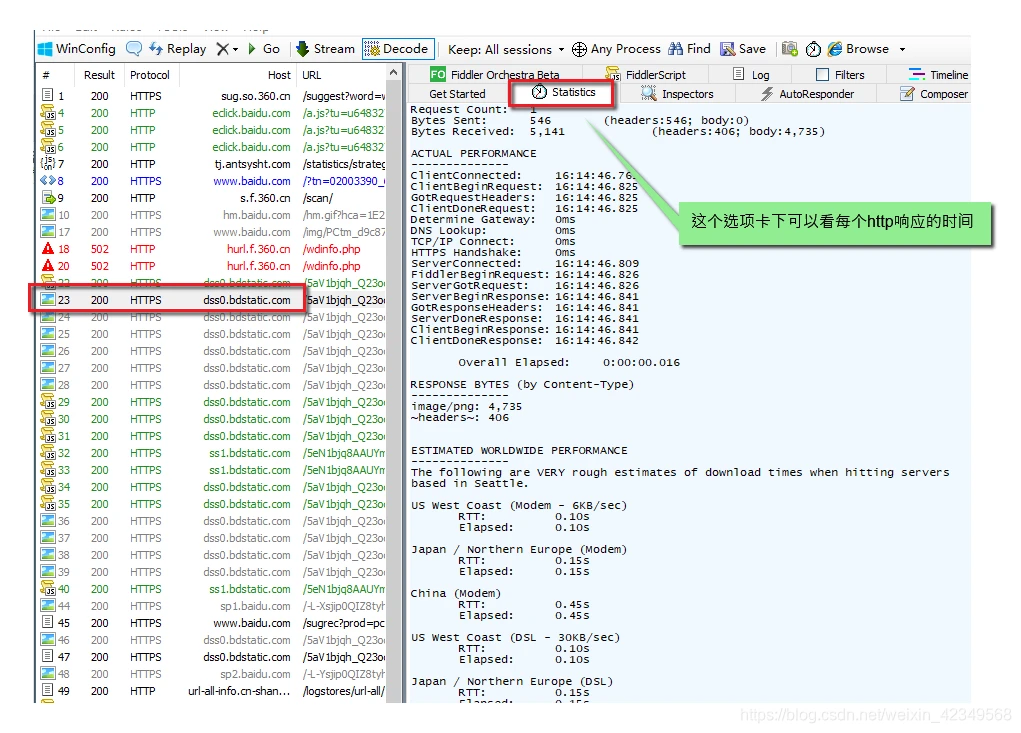This screenshot has width=1021, height=733.
Task: Click the JSON icon of session 7
Action: click(48, 163)
